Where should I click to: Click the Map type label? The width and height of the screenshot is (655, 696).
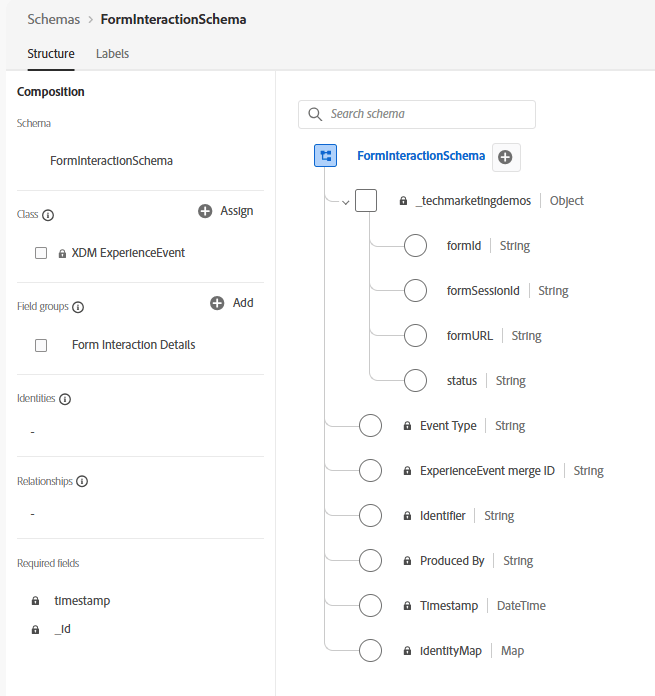513,651
